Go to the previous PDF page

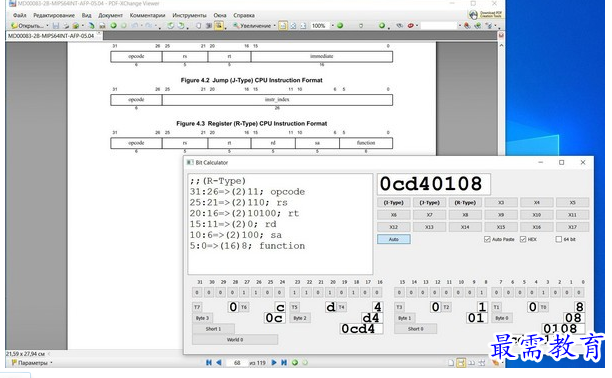click(219, 363)
